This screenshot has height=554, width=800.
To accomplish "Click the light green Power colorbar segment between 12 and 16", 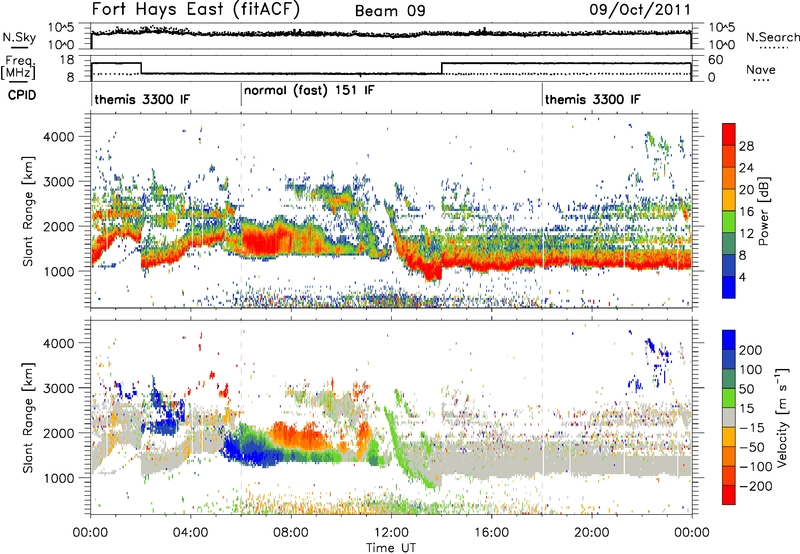I will point(729,222).
